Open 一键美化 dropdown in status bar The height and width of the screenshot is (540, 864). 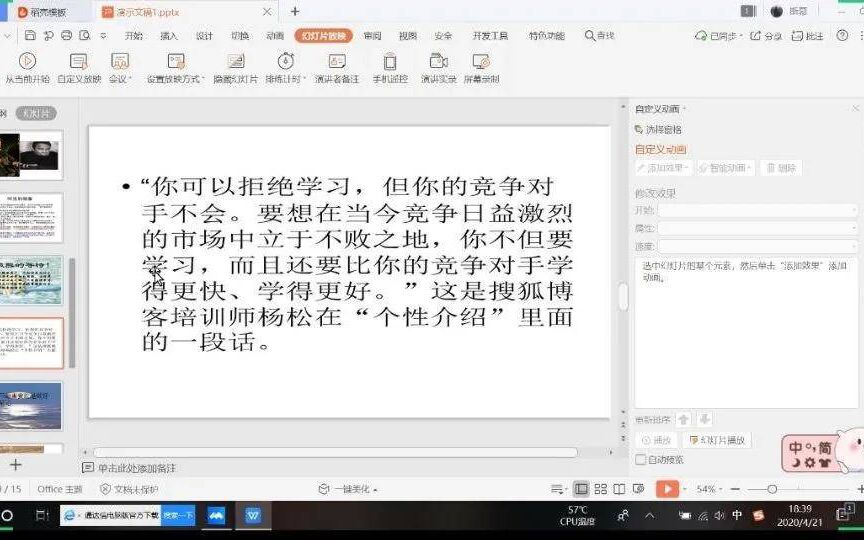(349, 489)
